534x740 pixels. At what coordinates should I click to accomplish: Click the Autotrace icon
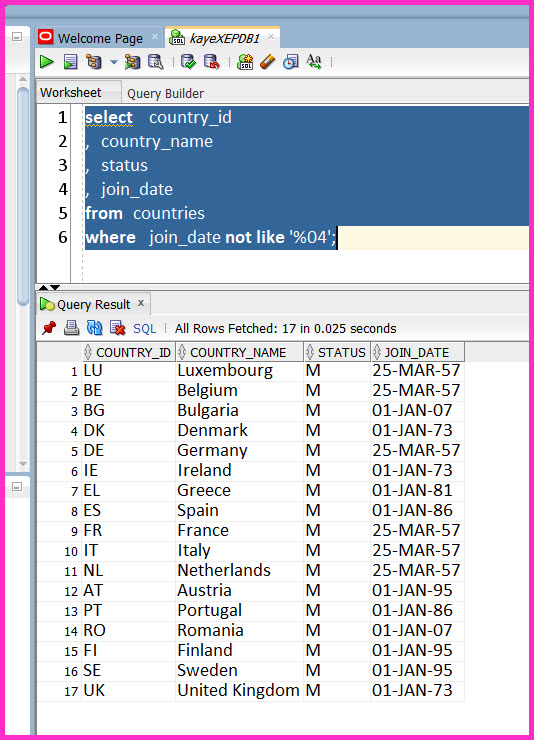133,62
